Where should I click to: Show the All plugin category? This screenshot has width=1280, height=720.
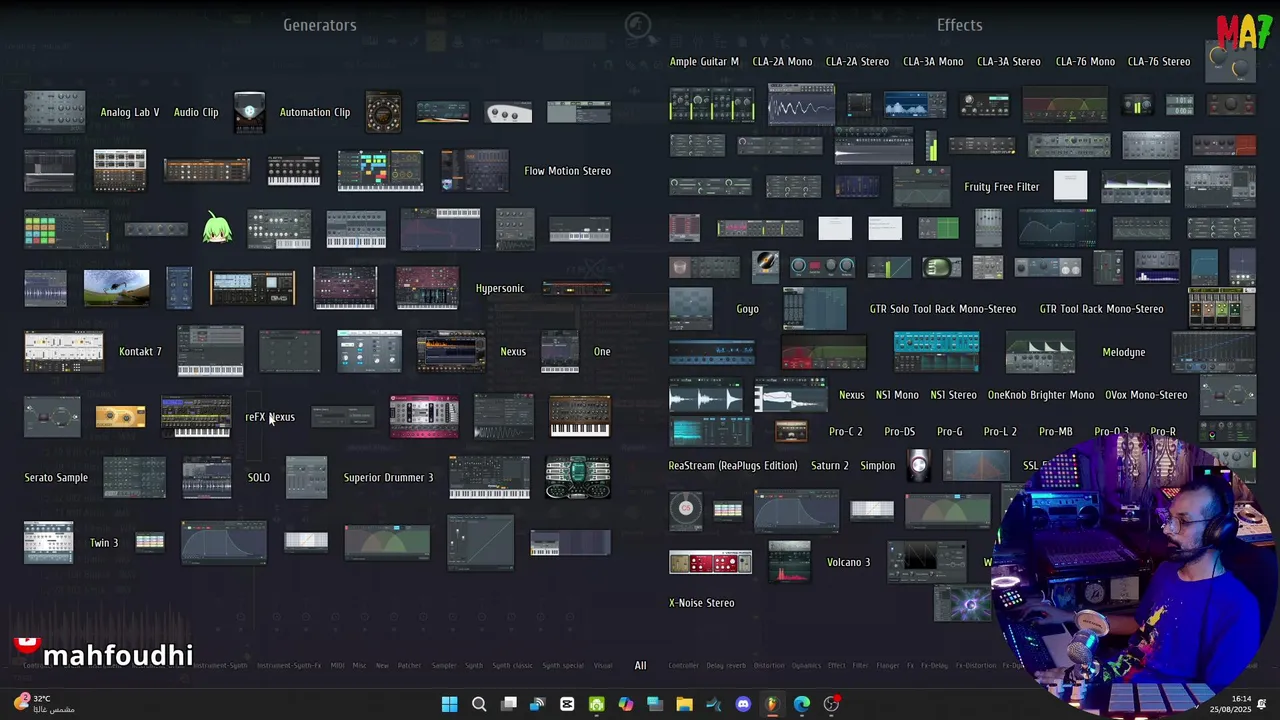pyautogui.click(x=640, y=665)
